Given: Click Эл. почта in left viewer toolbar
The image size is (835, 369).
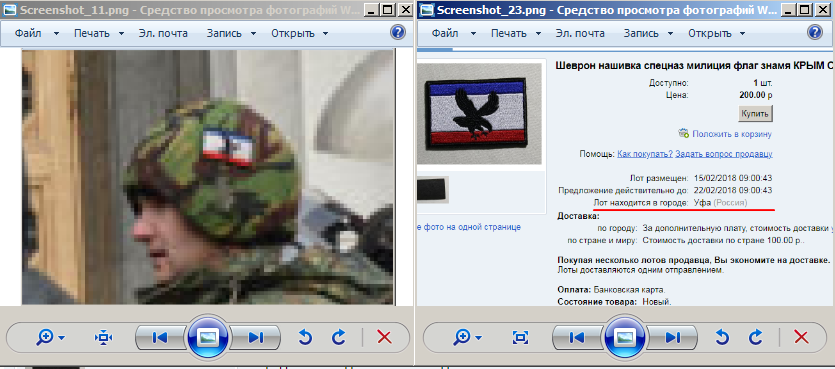Looking at the screenshot, I should click(x=163, y=33).
